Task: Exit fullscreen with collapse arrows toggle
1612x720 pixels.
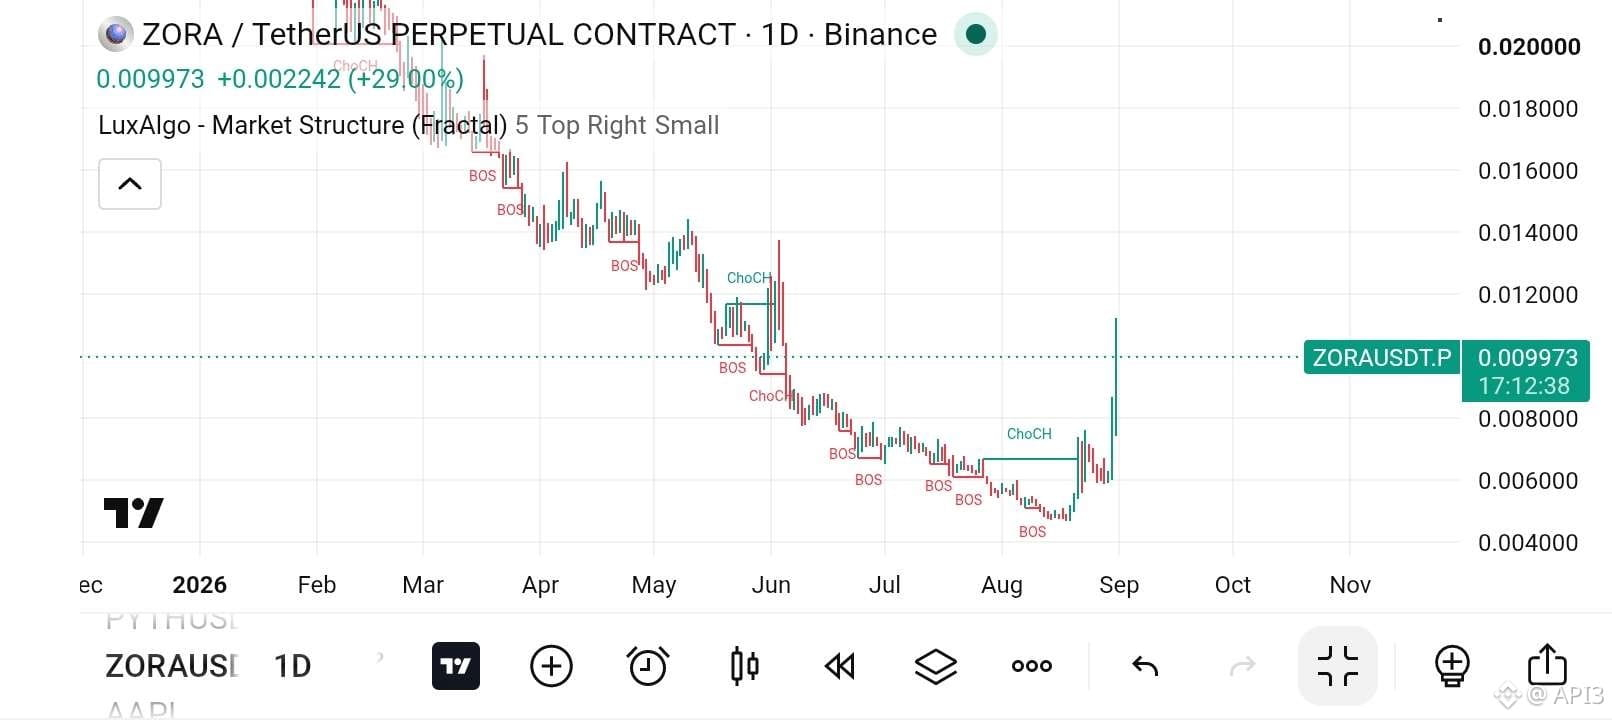Action: point(1338,666)
